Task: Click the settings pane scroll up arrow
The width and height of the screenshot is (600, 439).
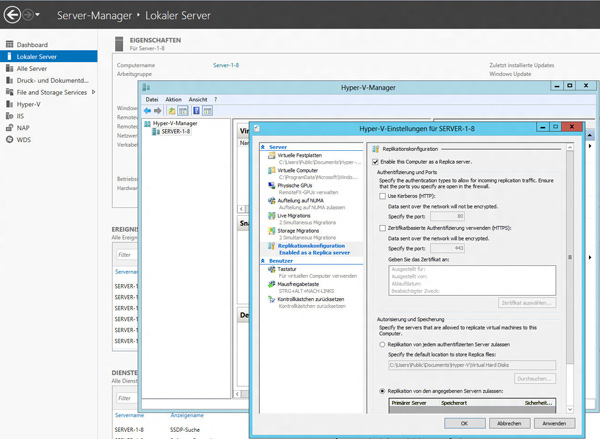Action: tap(570, 147)
